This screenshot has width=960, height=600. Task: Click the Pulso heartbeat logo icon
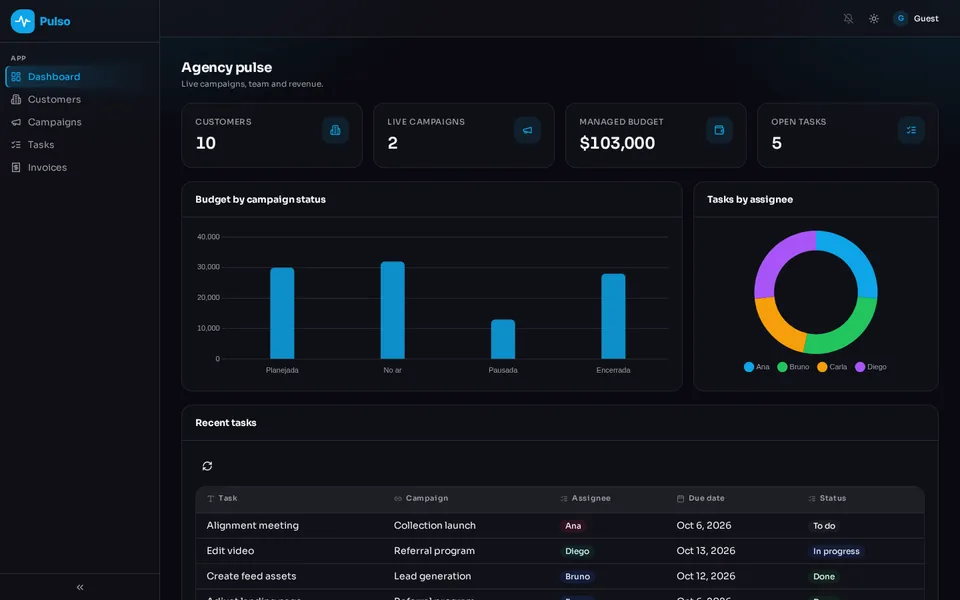coord(23,21)
